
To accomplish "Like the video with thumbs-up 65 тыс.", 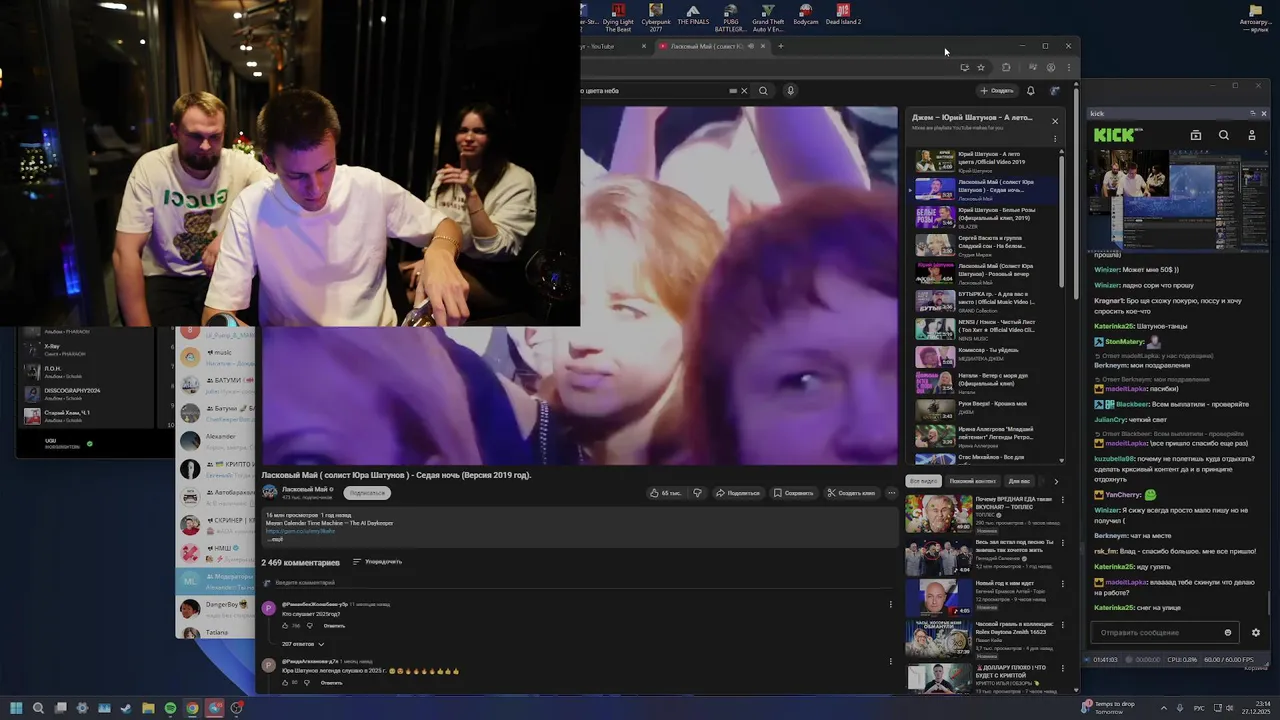I will pos(665,493).
